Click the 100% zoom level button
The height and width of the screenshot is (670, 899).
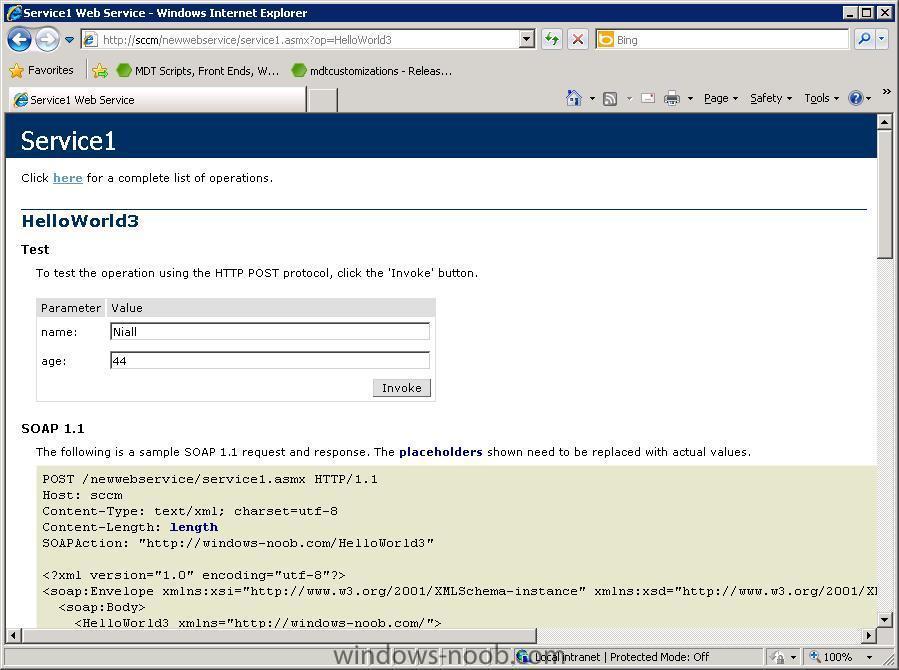[x=830, y=657]
